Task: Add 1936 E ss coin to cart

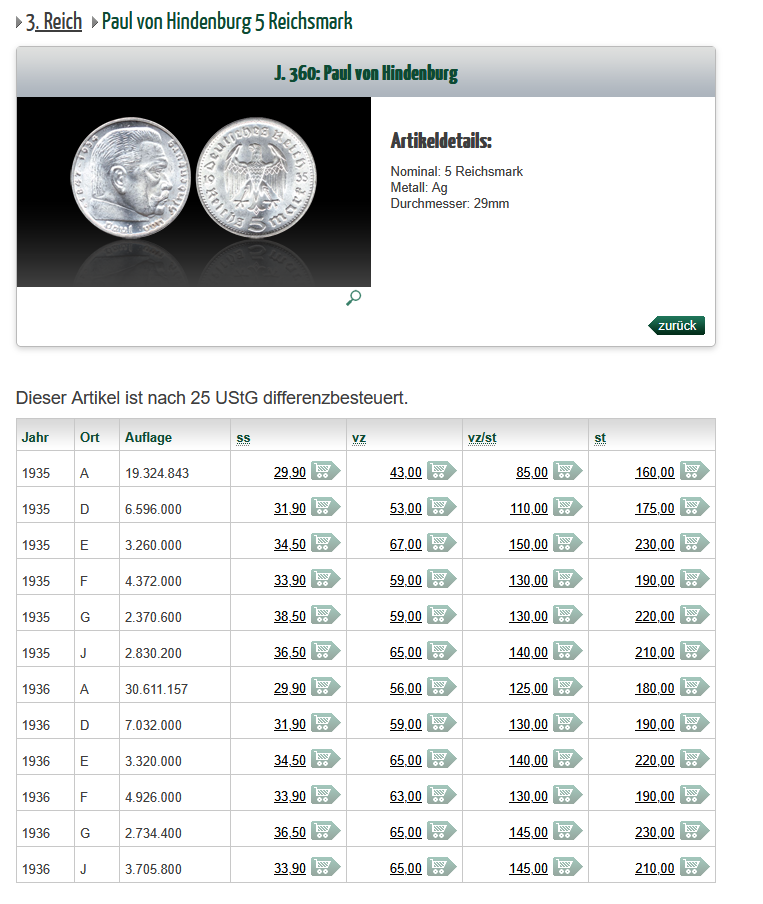Action: (x=325, y=759)
